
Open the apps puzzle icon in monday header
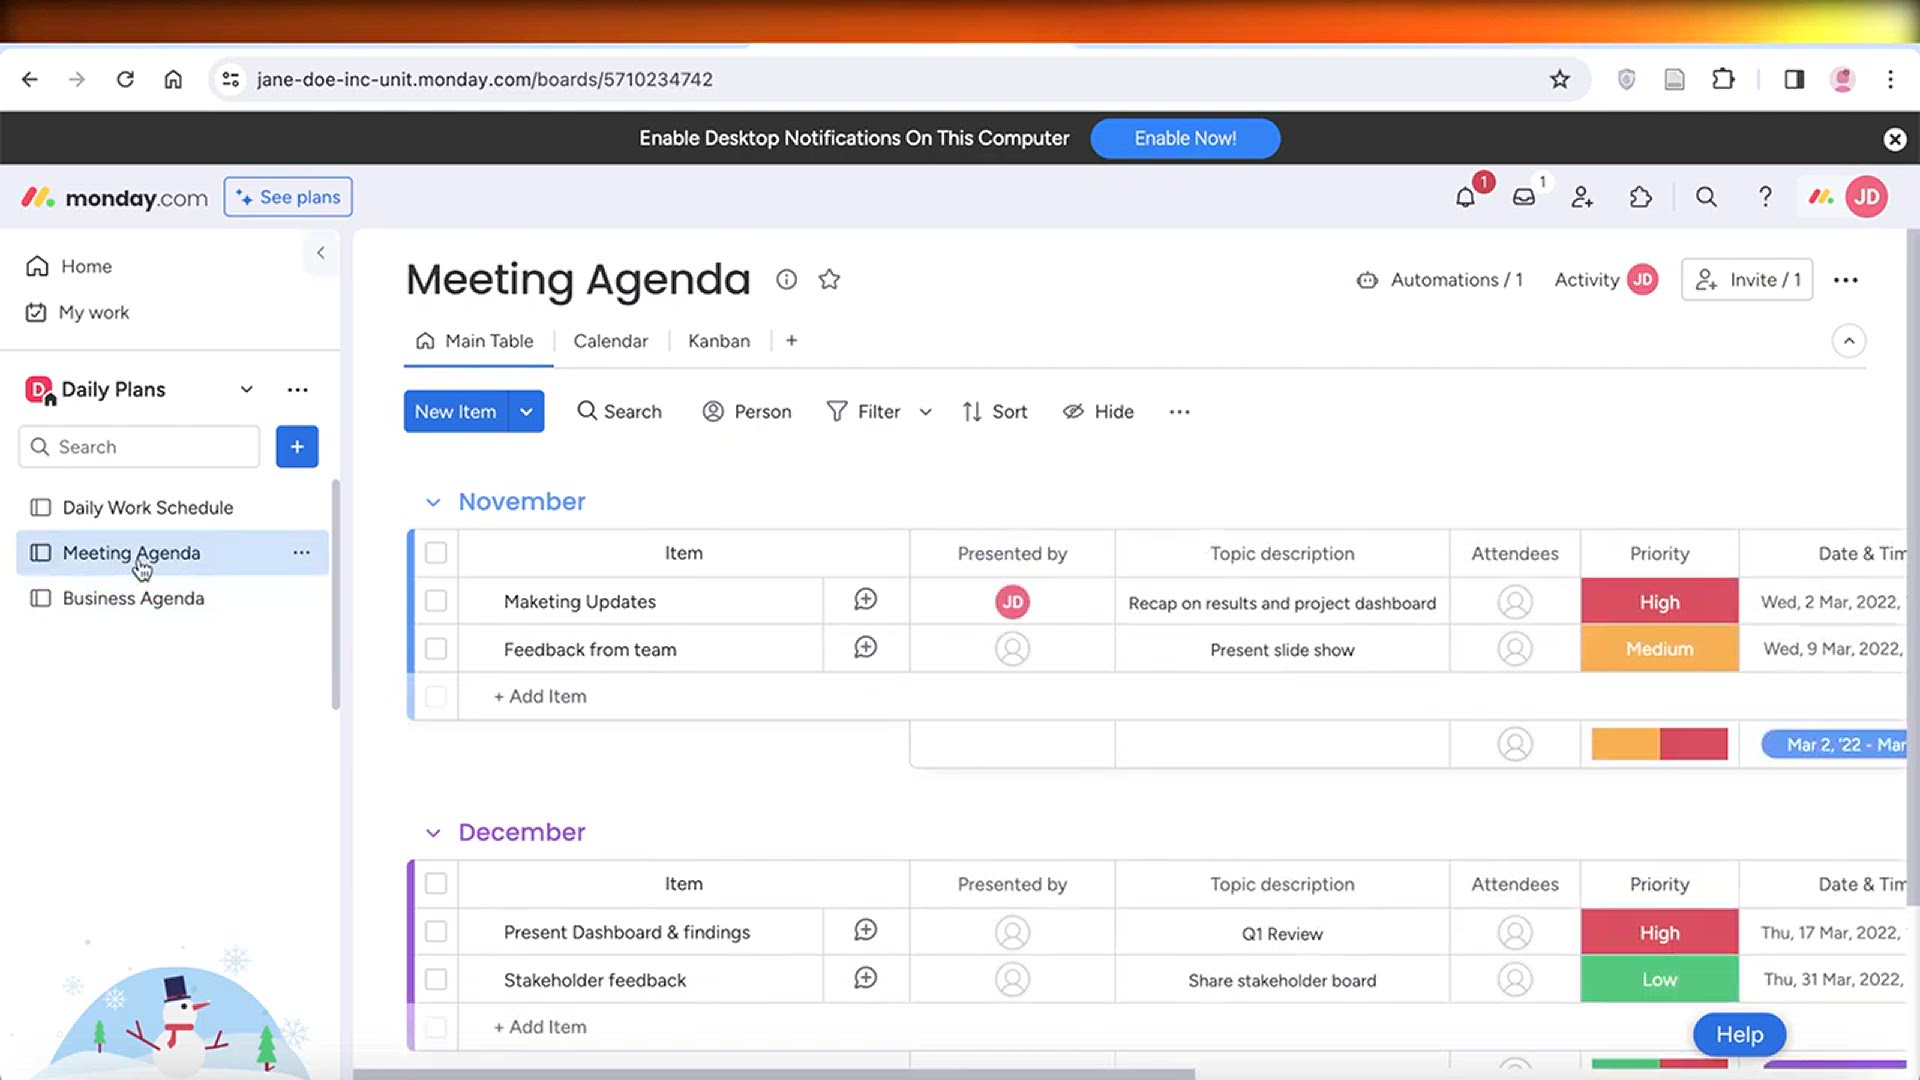pos(1641,197)
